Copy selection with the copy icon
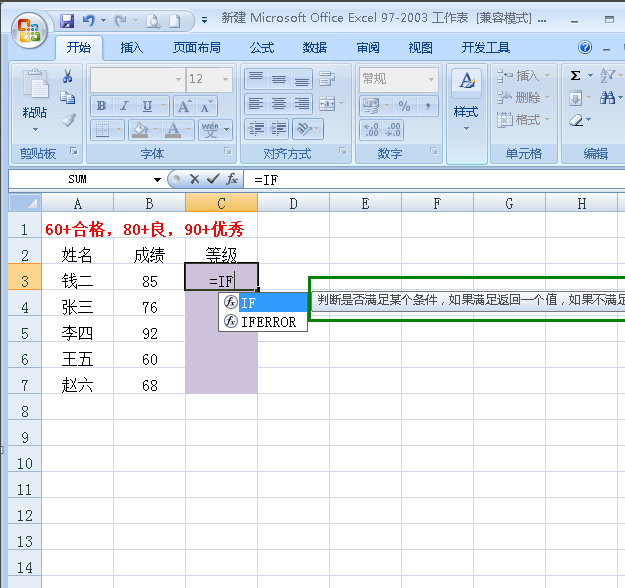This screenshot has width=625, height=588. click(67, 98)
